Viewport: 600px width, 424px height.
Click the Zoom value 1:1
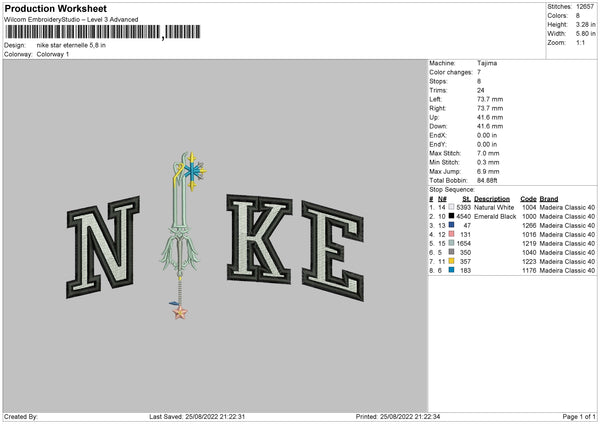click(x=580, y=42)
